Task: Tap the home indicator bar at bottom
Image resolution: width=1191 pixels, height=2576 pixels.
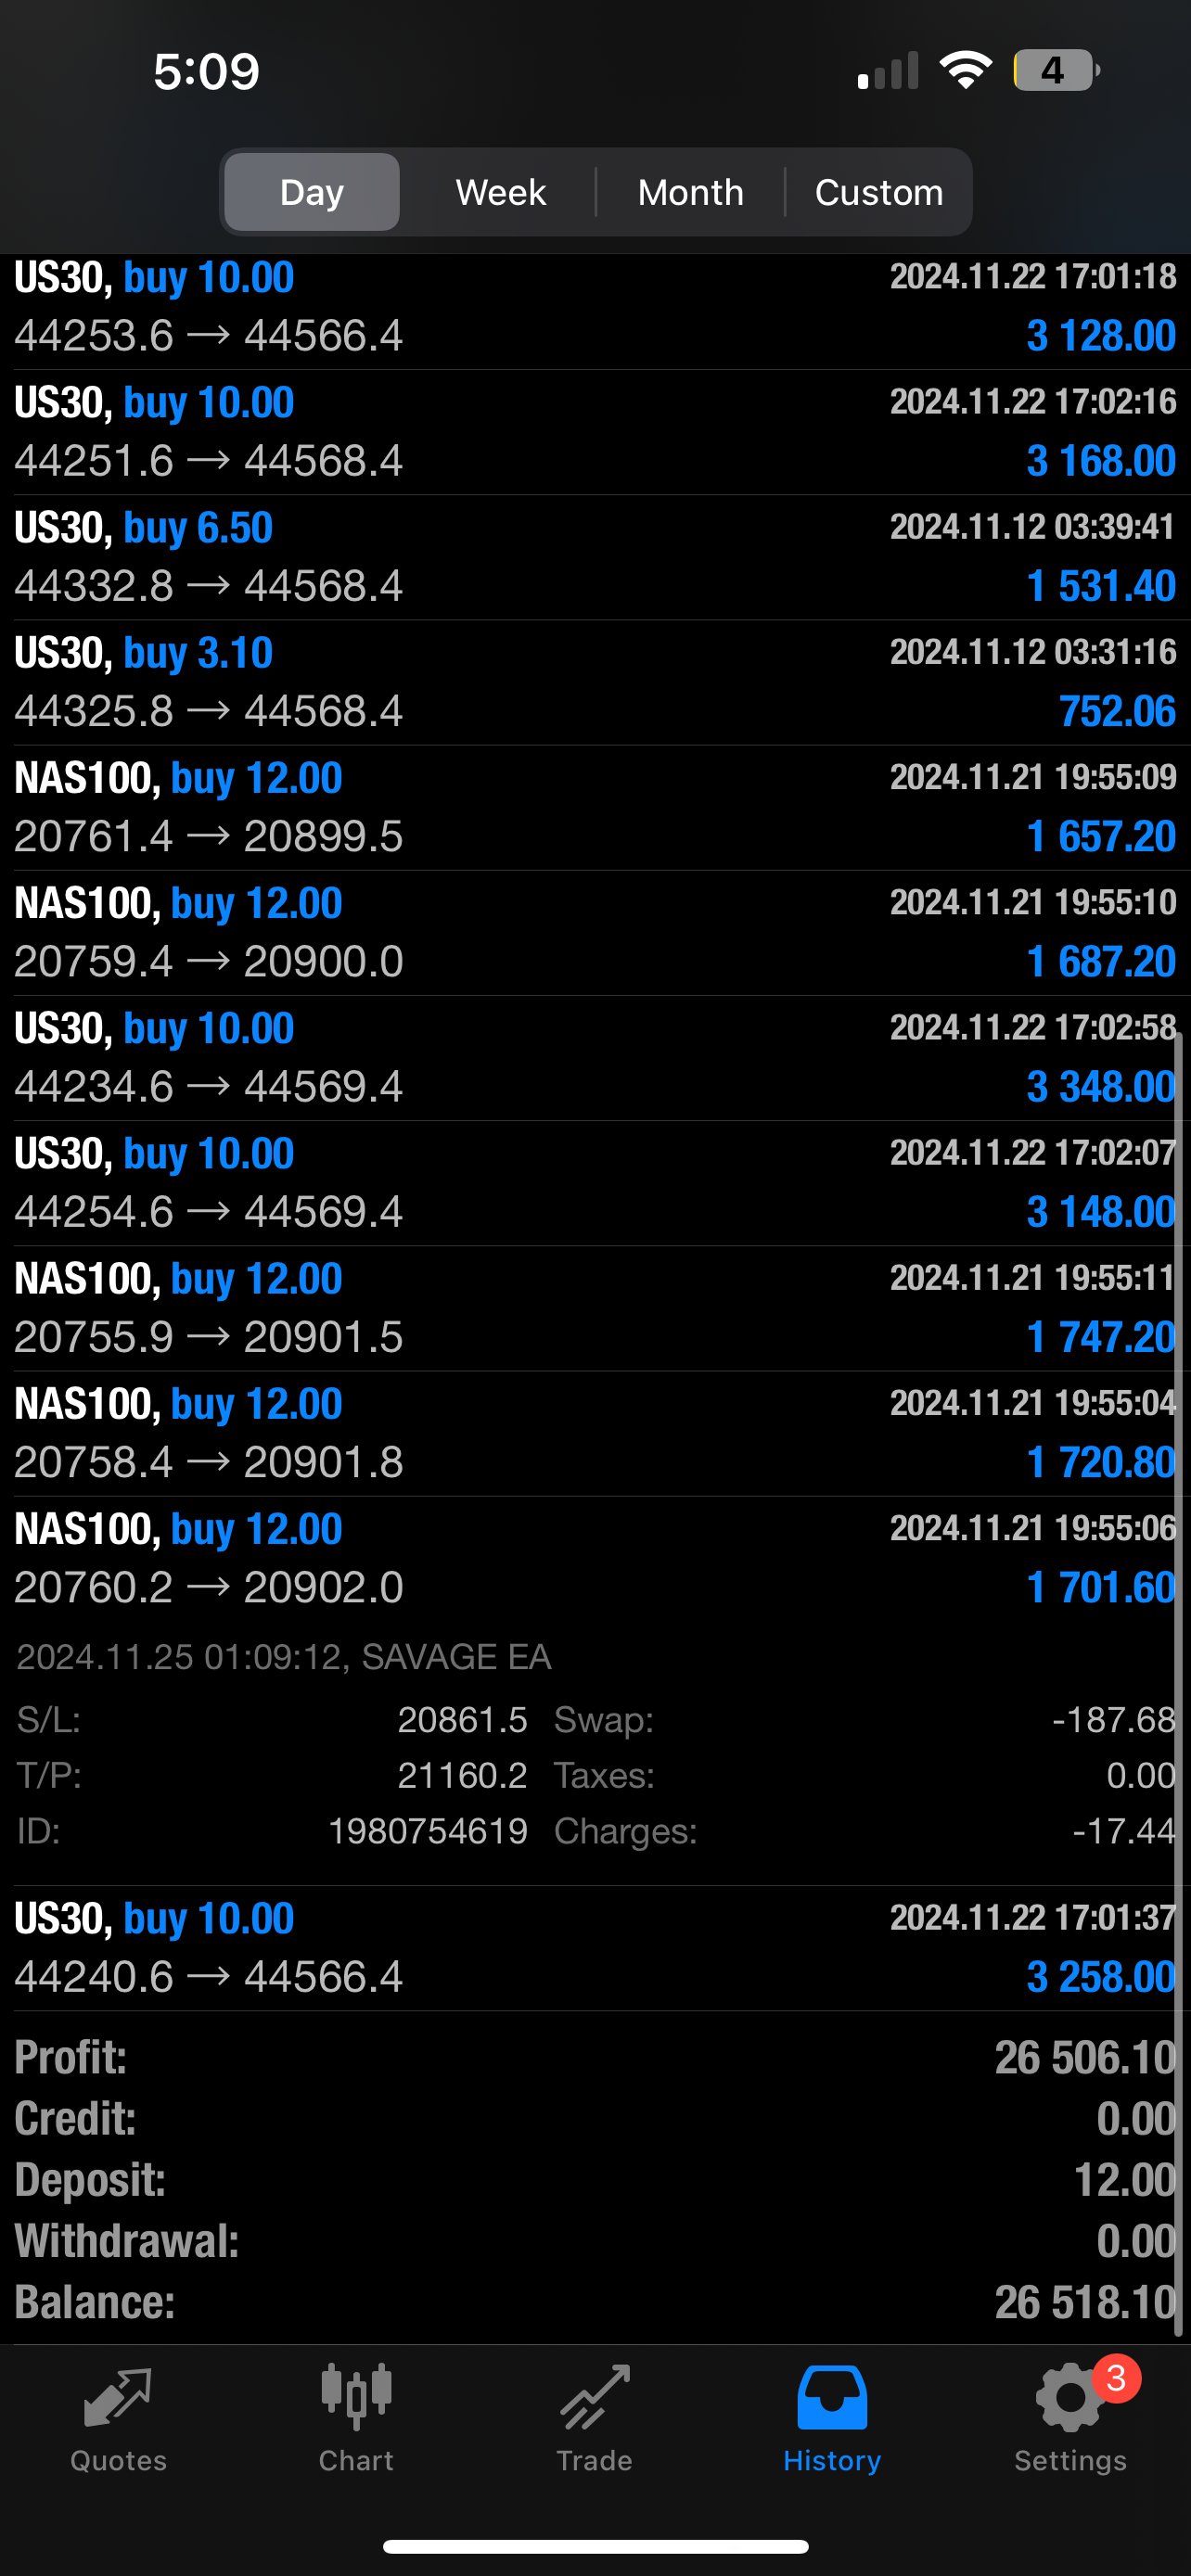Action: 595,2546
